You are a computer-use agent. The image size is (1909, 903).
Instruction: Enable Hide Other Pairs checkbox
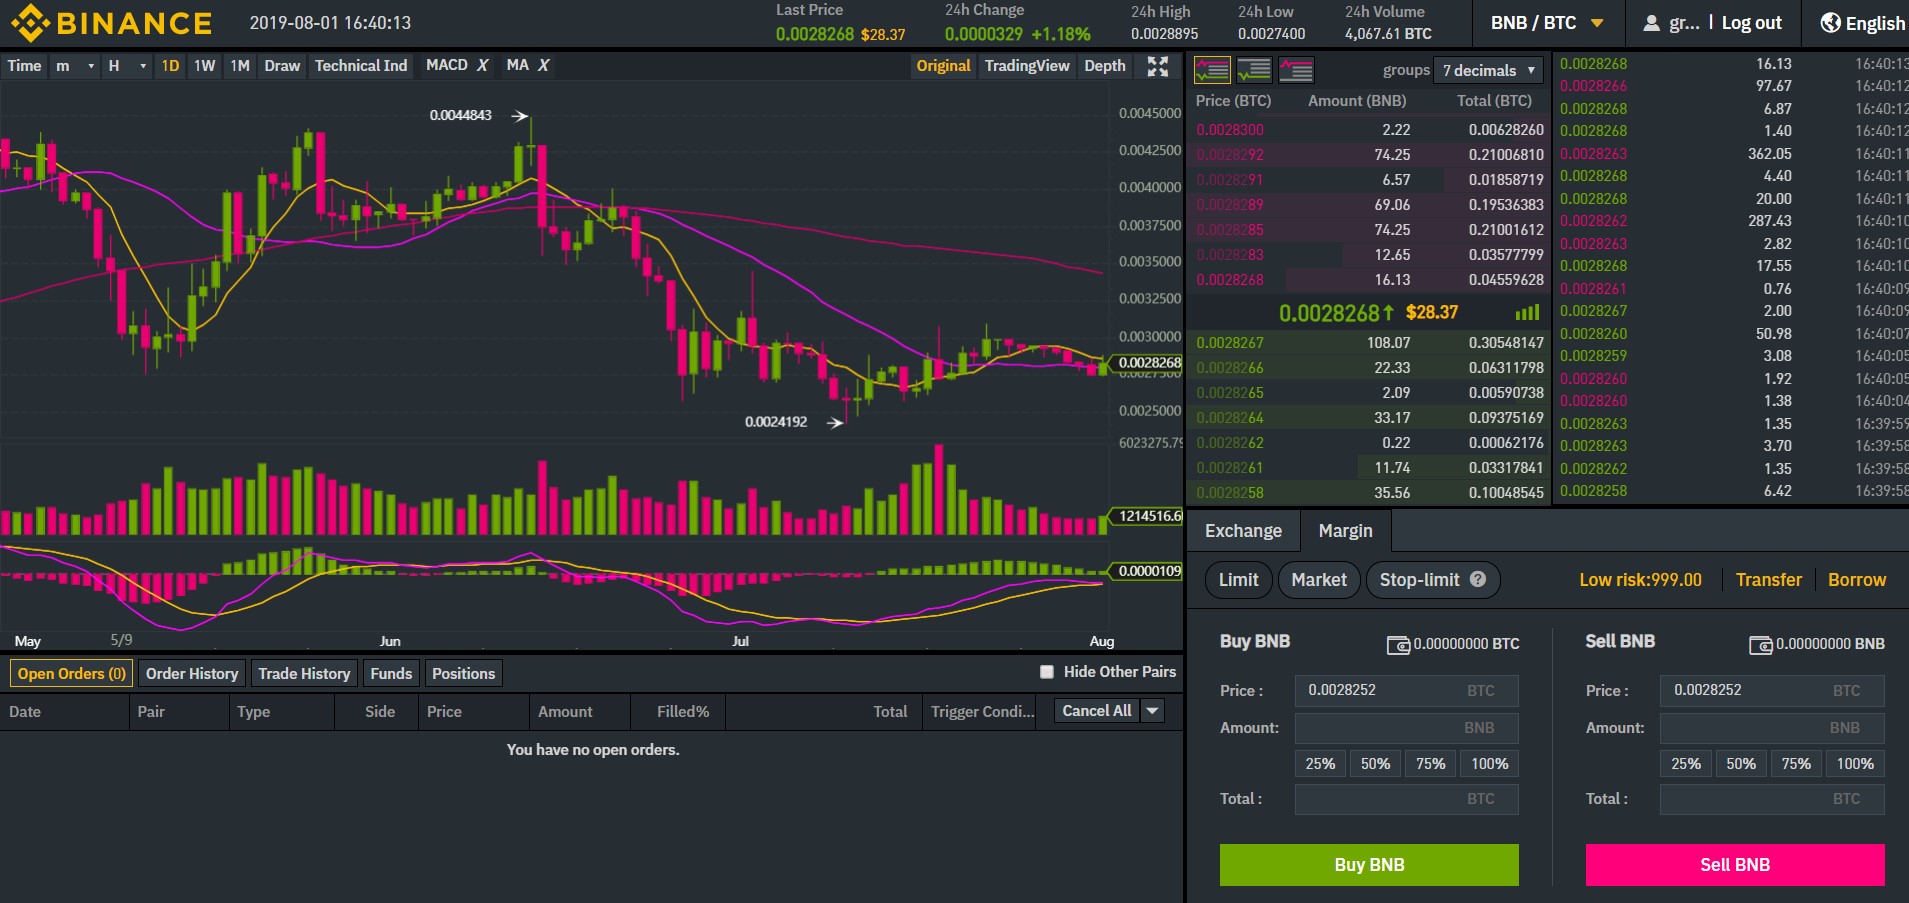(x=1047, y=672)
